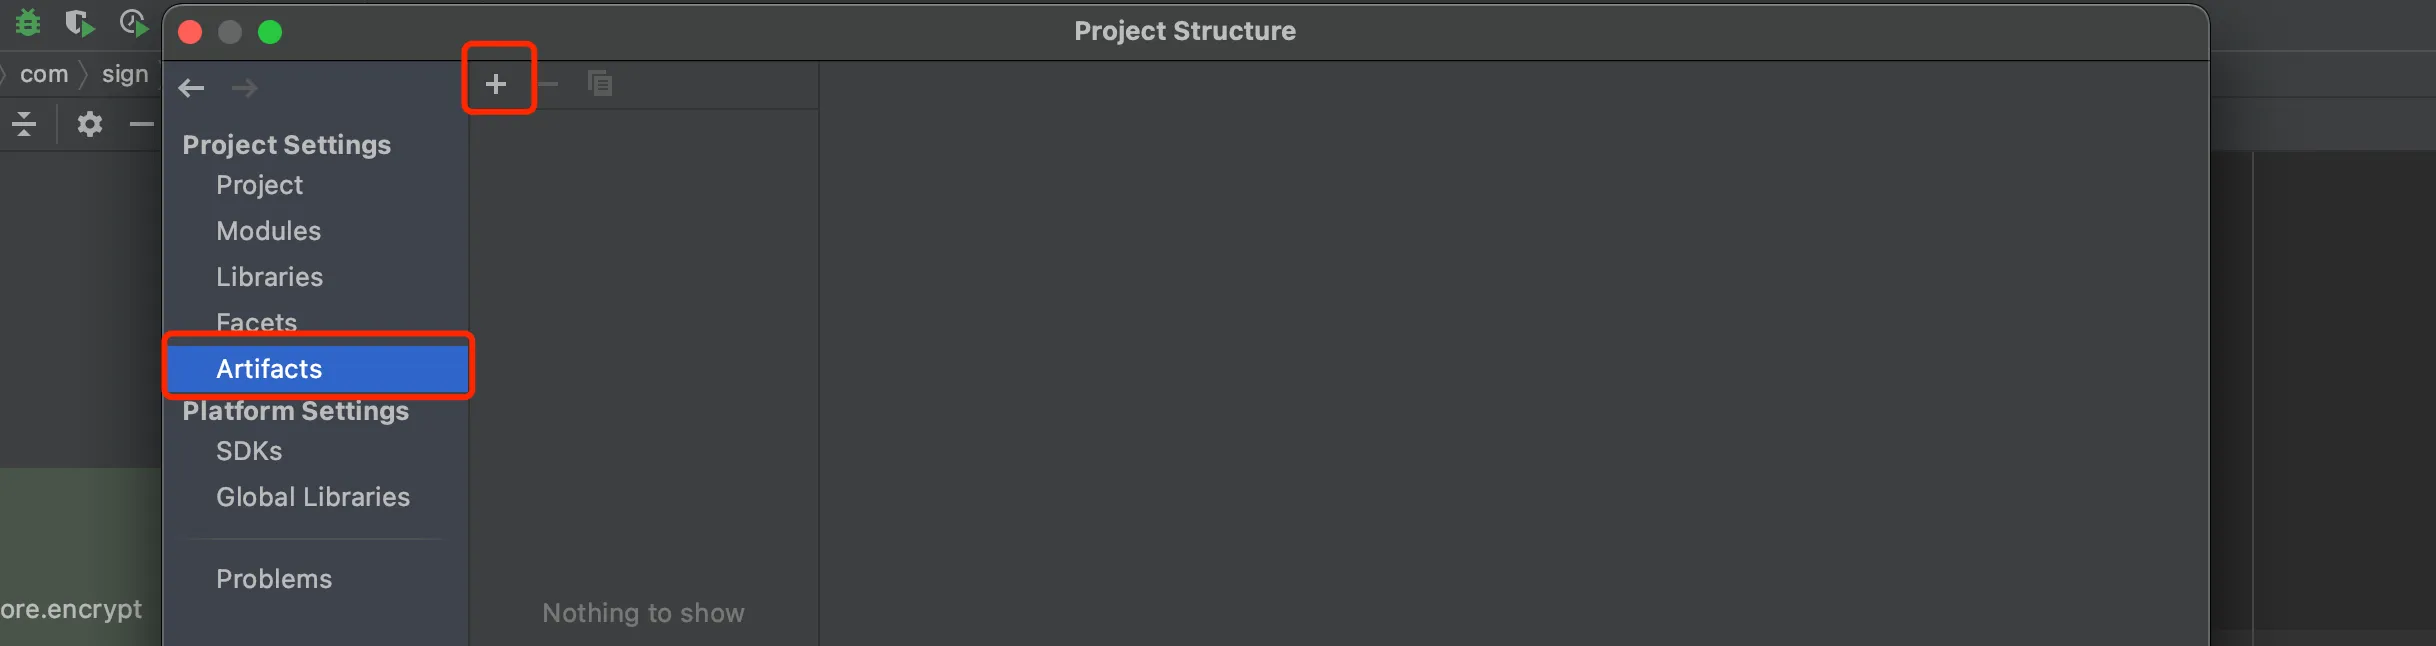
Task: Click the profiler run icon
Action: click(133, 22)
